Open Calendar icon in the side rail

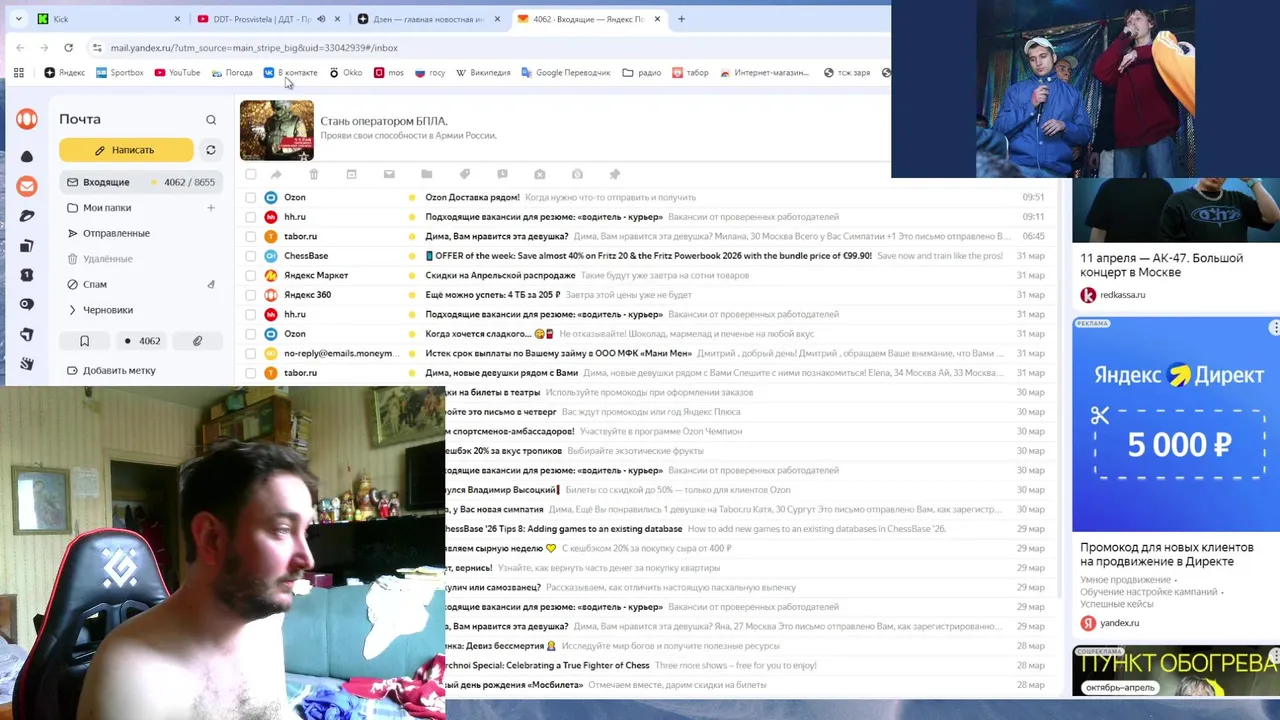pyautogui.click(x=27, y=275)
